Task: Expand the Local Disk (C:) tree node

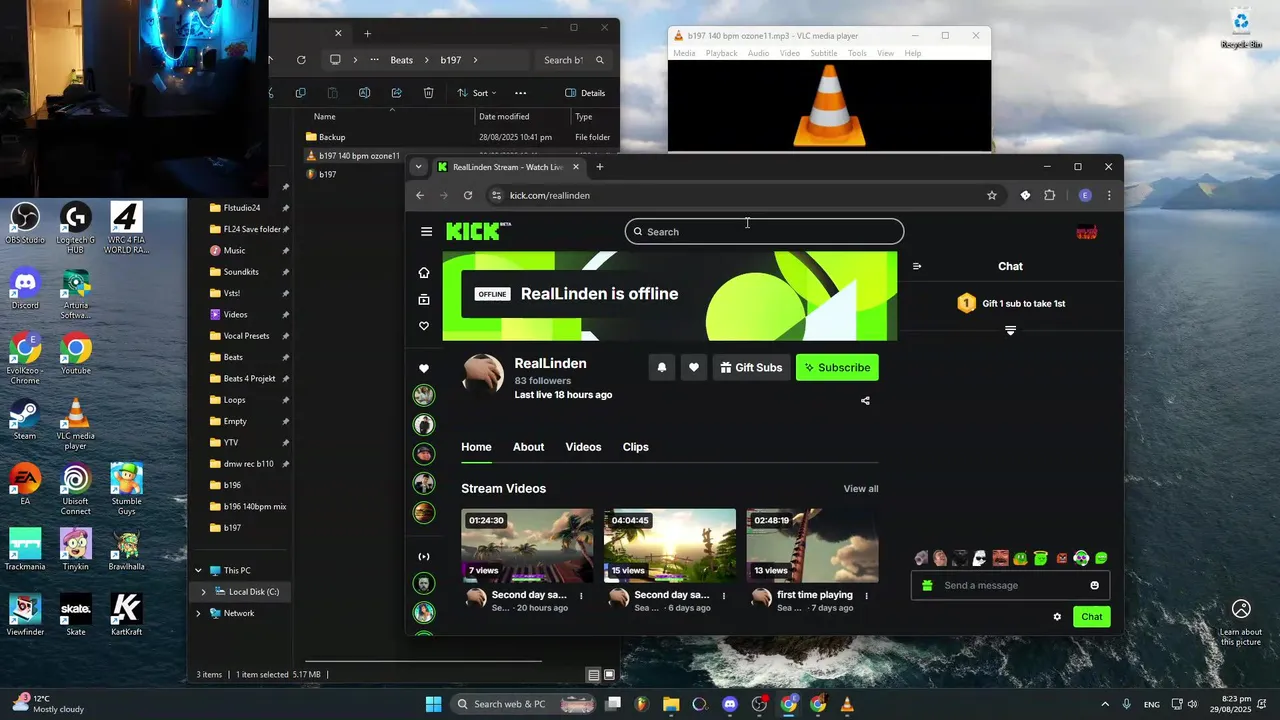Action: (x=203, y=592)
